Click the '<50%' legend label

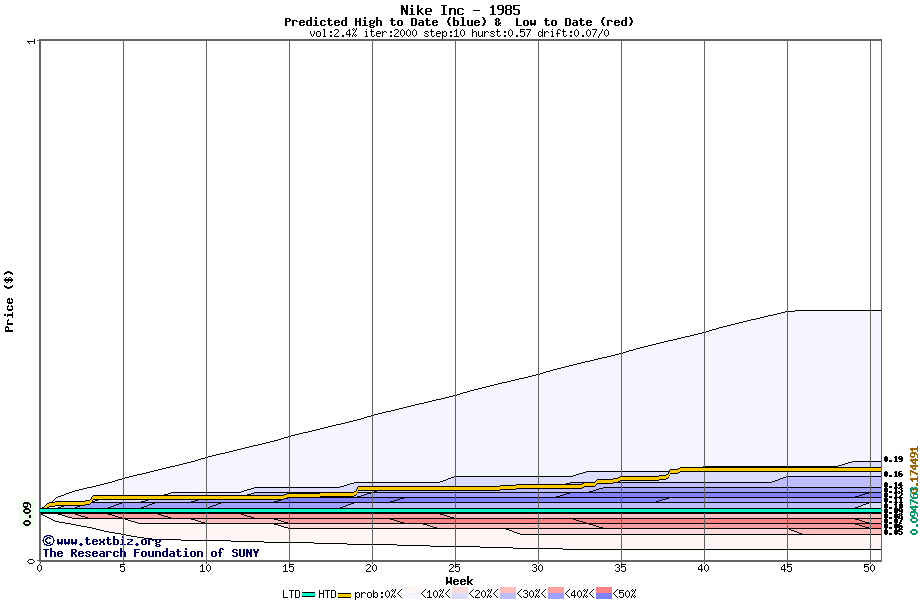point(624,594)
